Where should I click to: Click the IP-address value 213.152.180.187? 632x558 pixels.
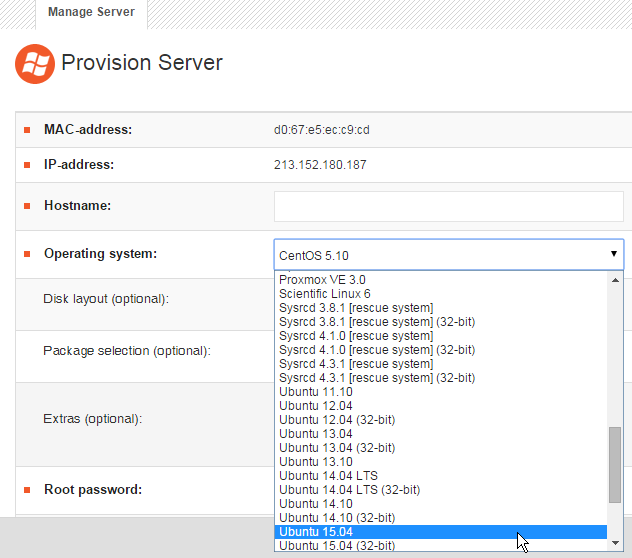point(320,165)
